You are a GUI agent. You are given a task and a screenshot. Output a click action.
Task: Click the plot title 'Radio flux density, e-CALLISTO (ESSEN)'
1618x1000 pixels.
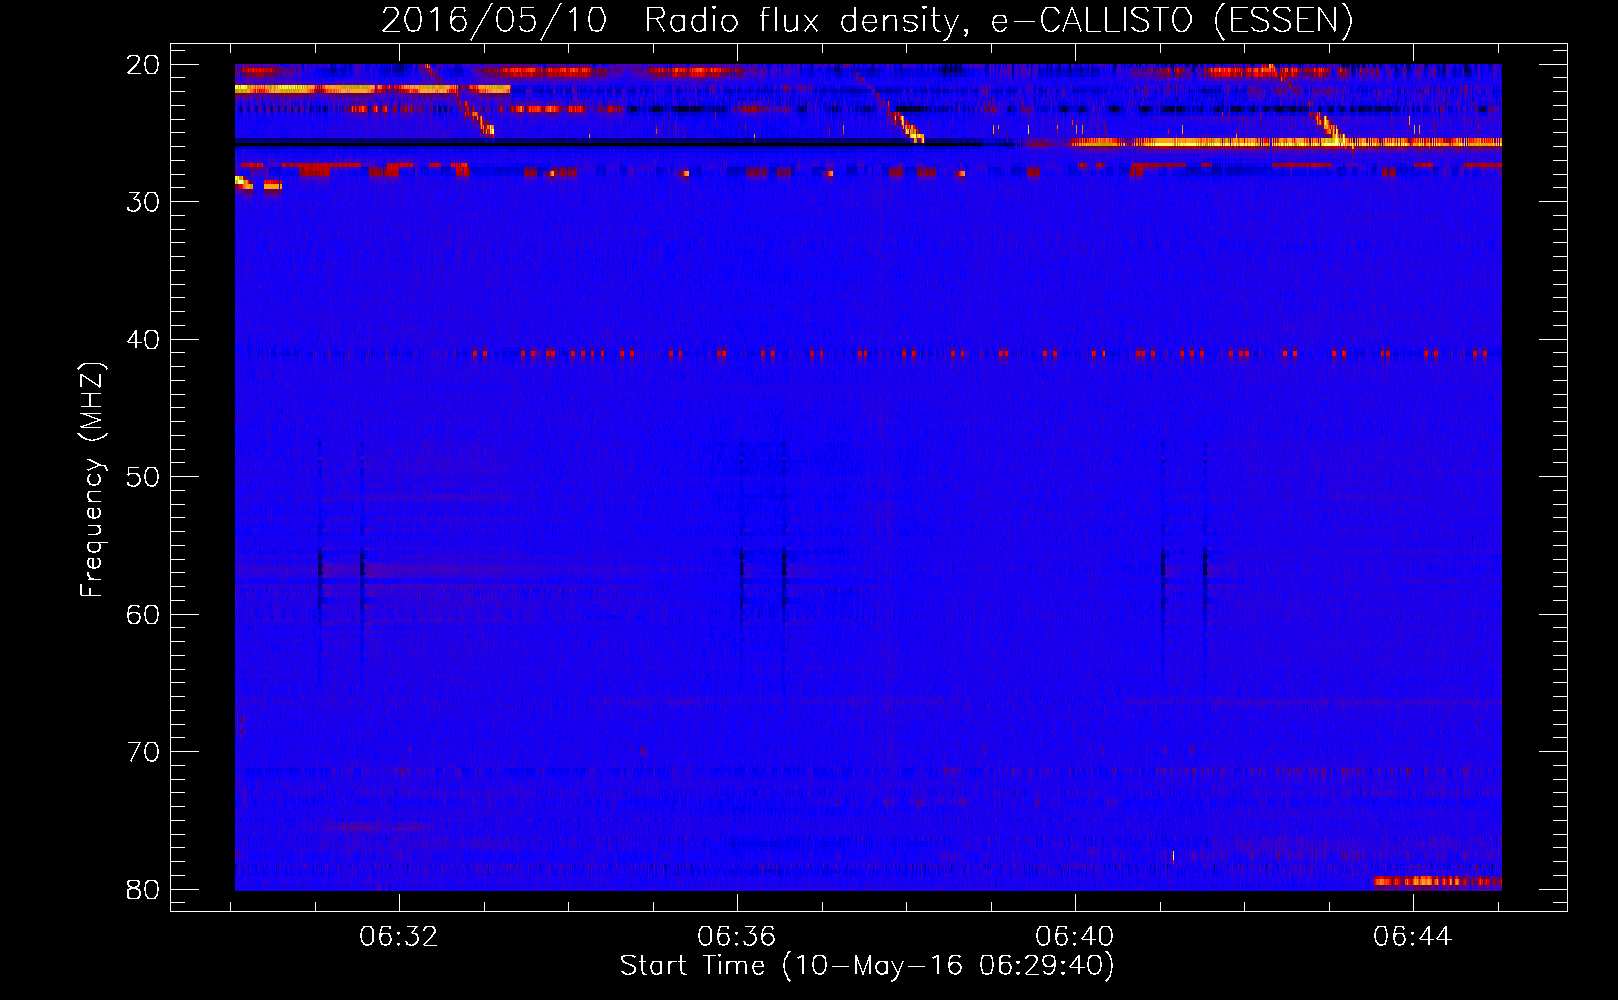pos(998,21)
